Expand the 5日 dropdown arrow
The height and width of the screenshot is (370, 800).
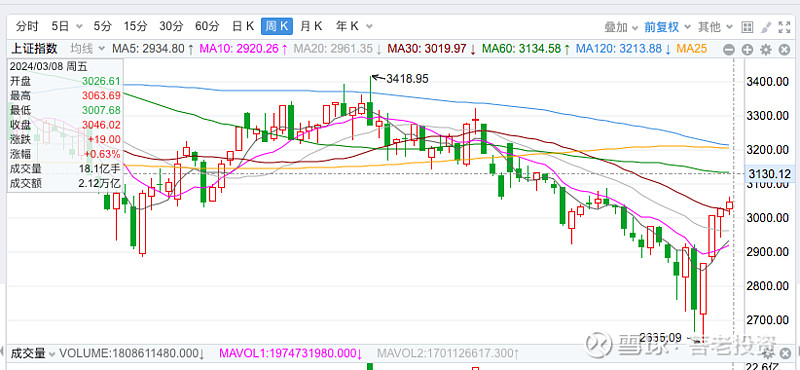click(79, 27)
